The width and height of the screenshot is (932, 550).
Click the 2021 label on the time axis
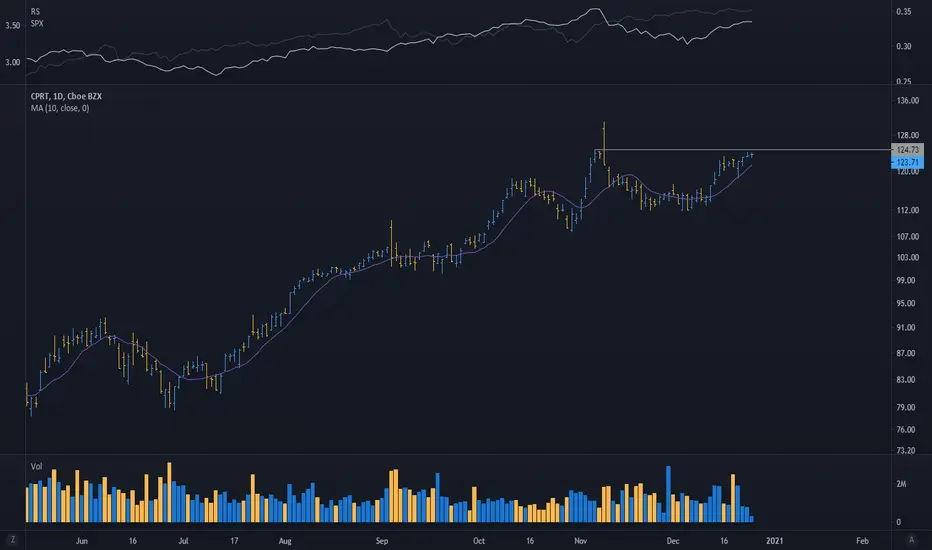(x=774, y=541)
